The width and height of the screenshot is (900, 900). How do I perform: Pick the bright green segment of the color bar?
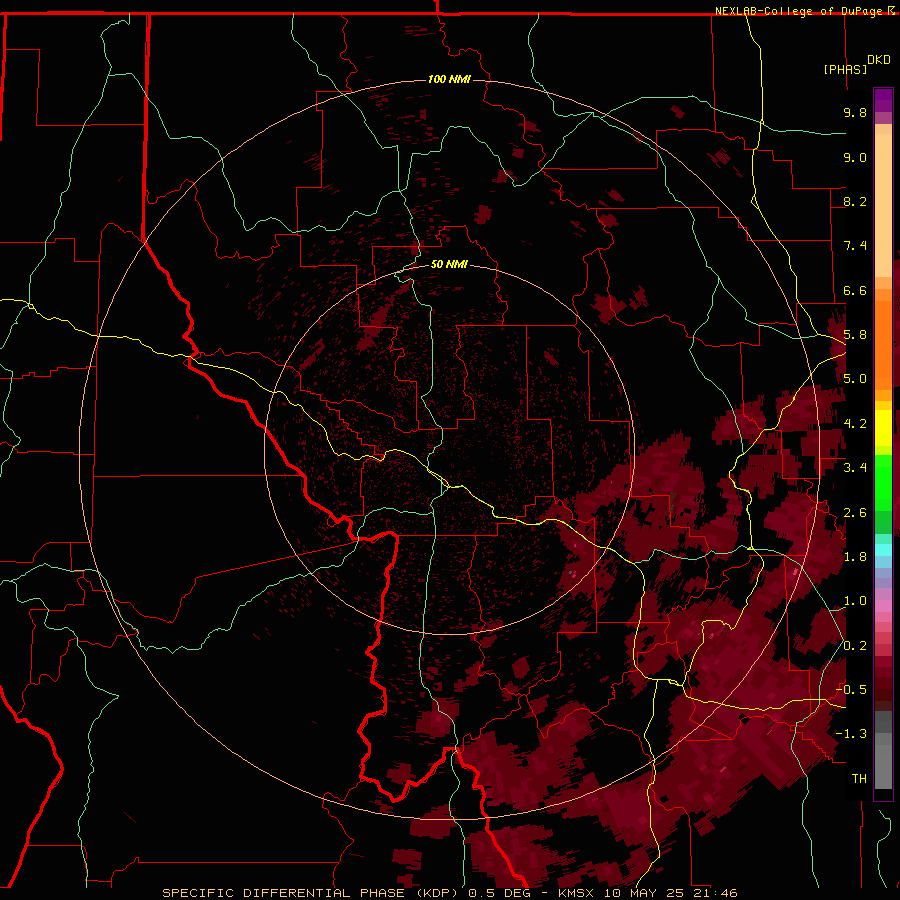tap(883, 484)
